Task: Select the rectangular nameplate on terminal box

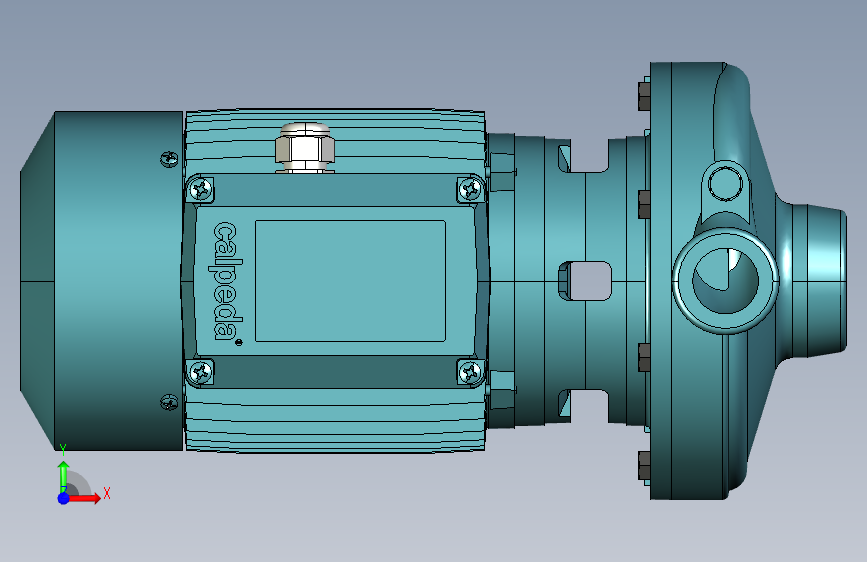Action: click(x=350, y=281)
